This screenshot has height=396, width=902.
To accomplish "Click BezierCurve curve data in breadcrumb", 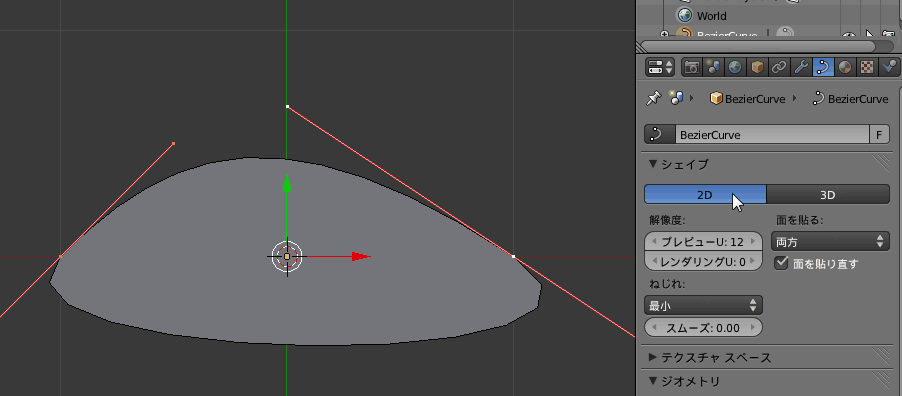I will [x=850, y=99].
